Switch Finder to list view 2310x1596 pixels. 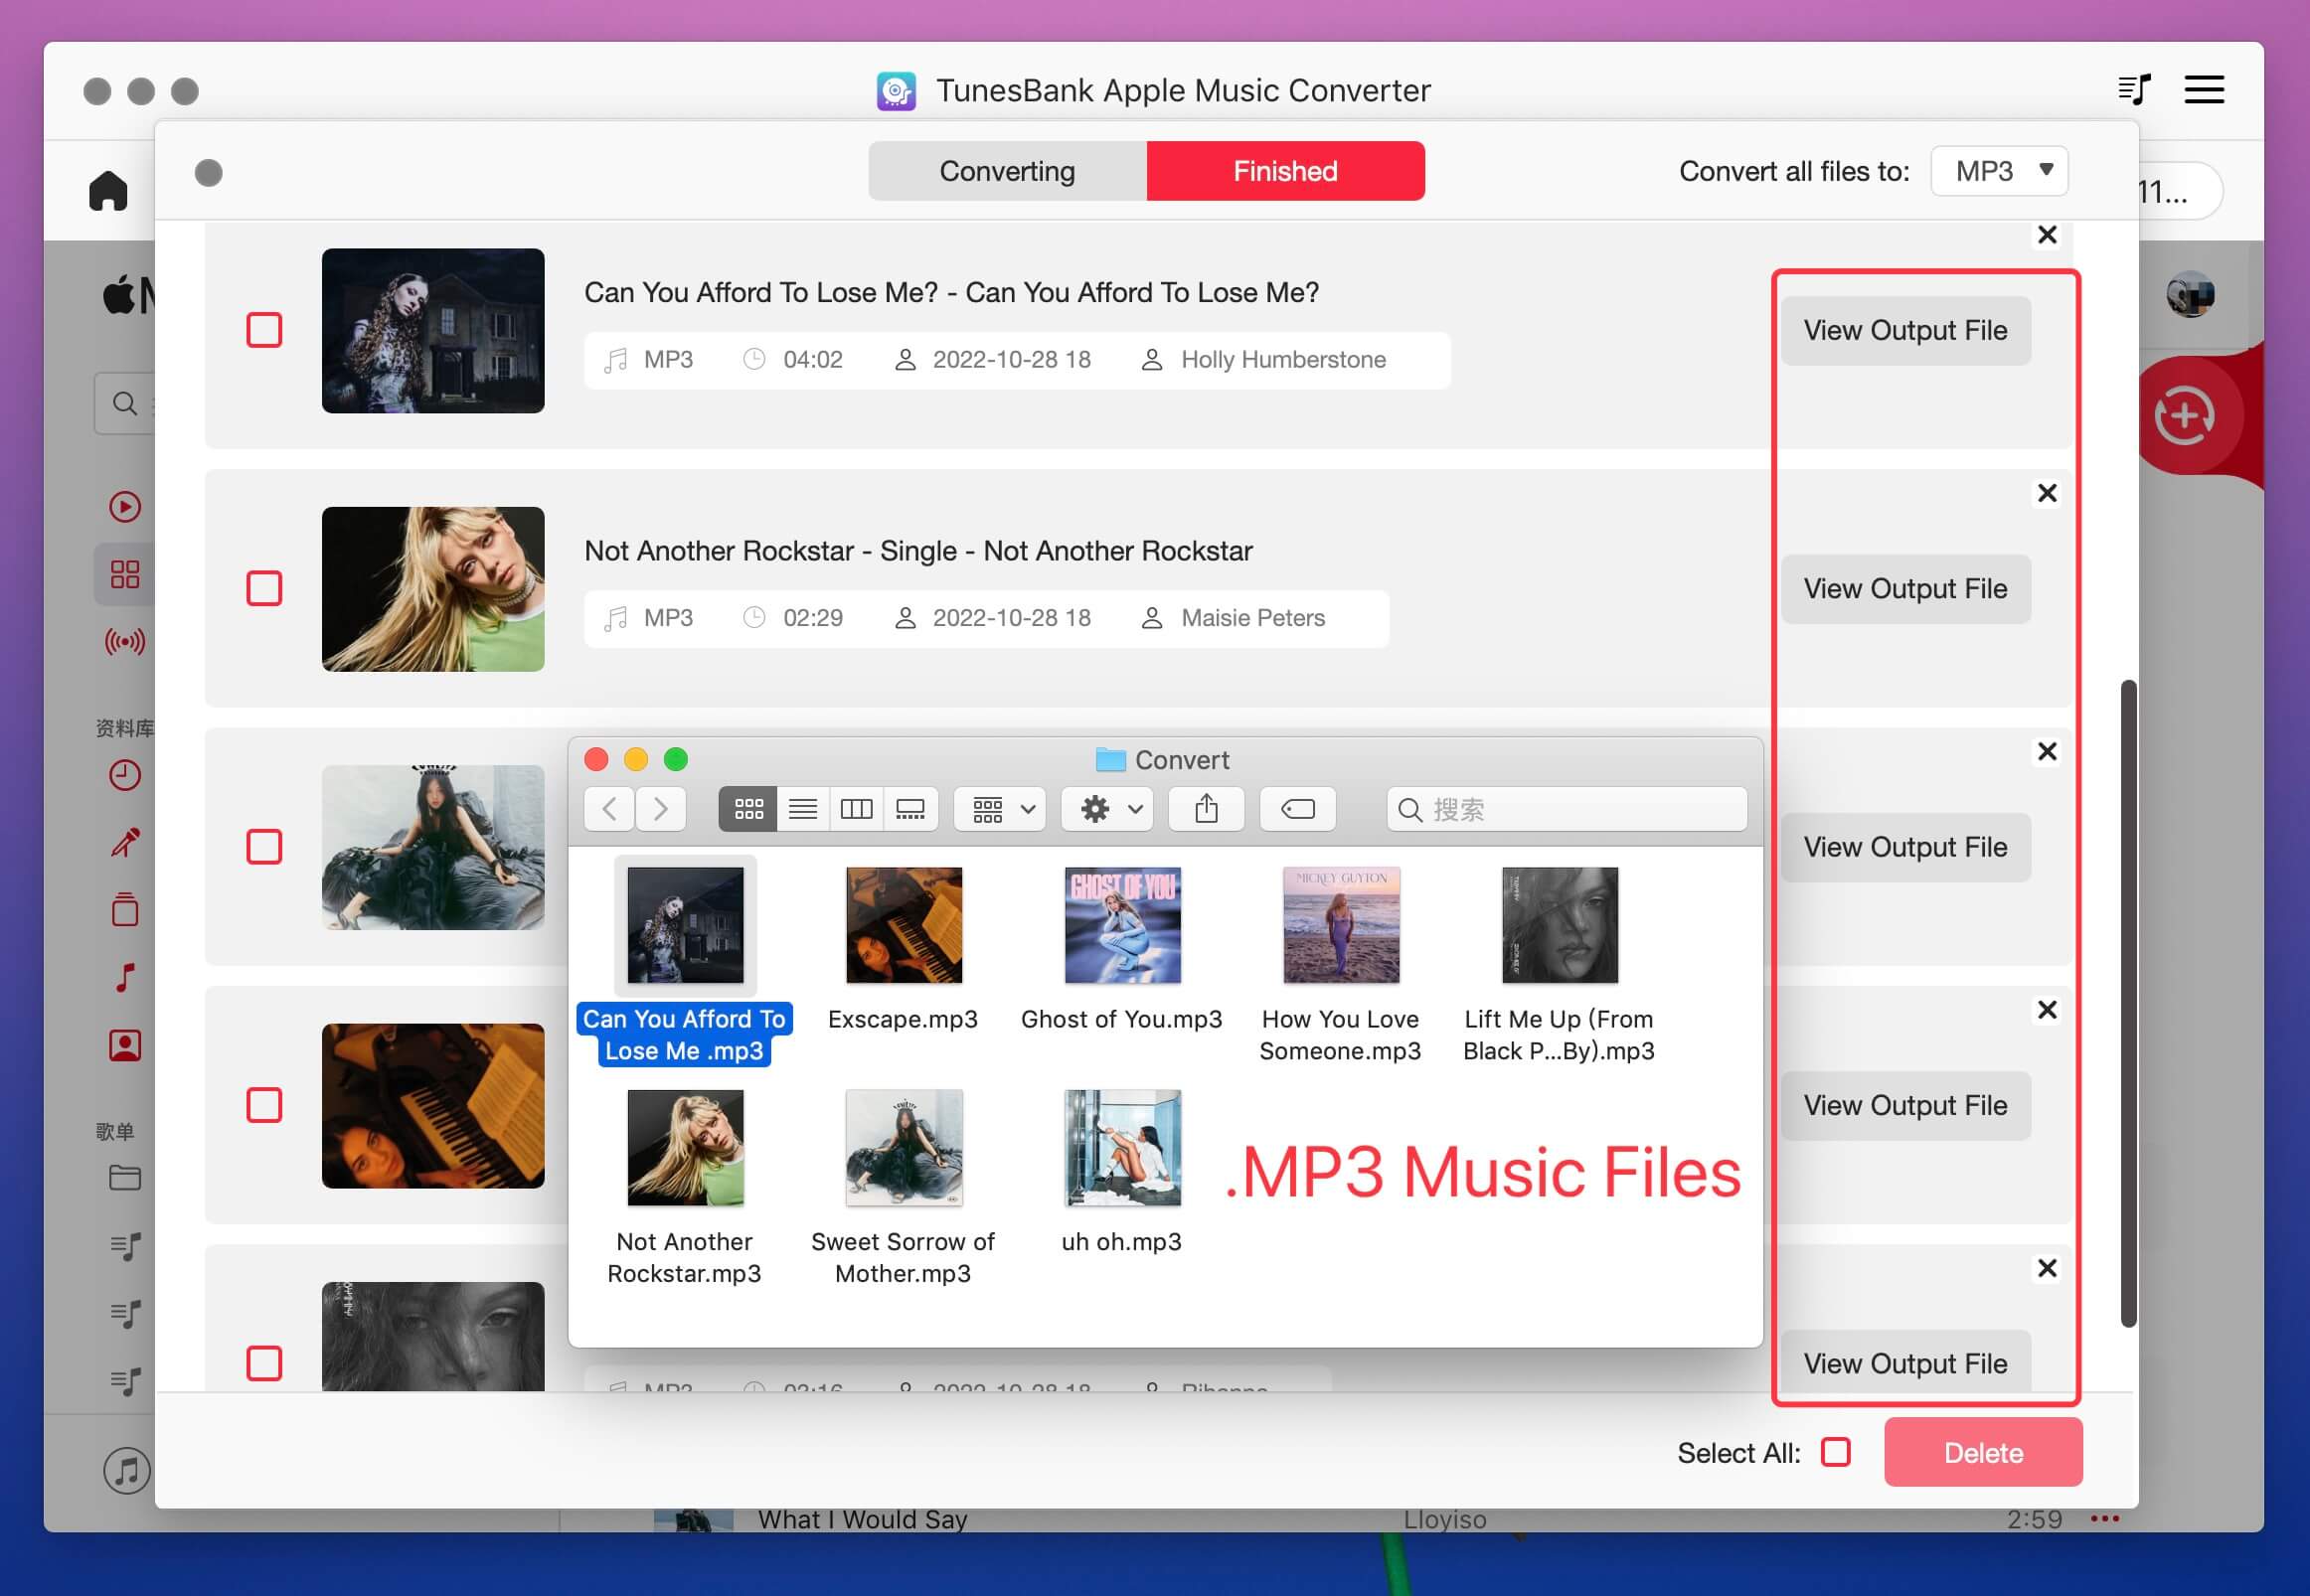pos(803,809)
